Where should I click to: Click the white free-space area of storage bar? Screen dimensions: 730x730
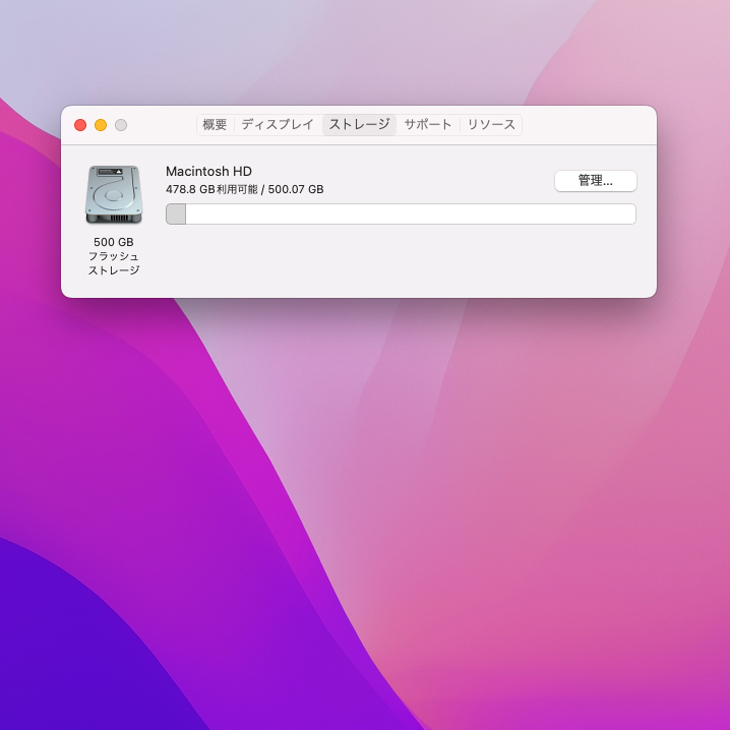(410, 214)
